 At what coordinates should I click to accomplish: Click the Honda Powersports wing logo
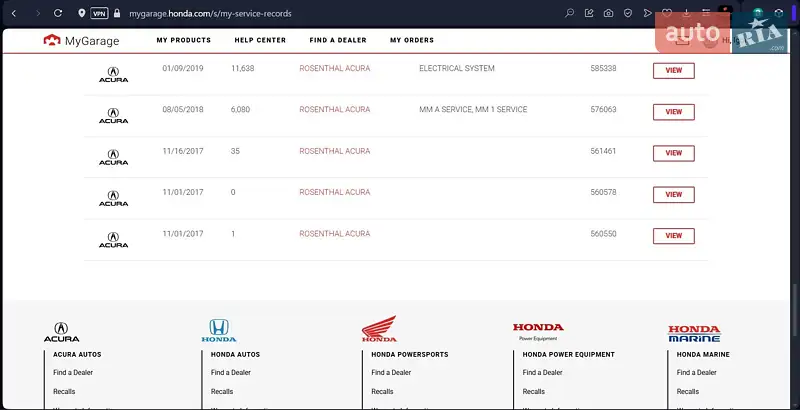379,329
